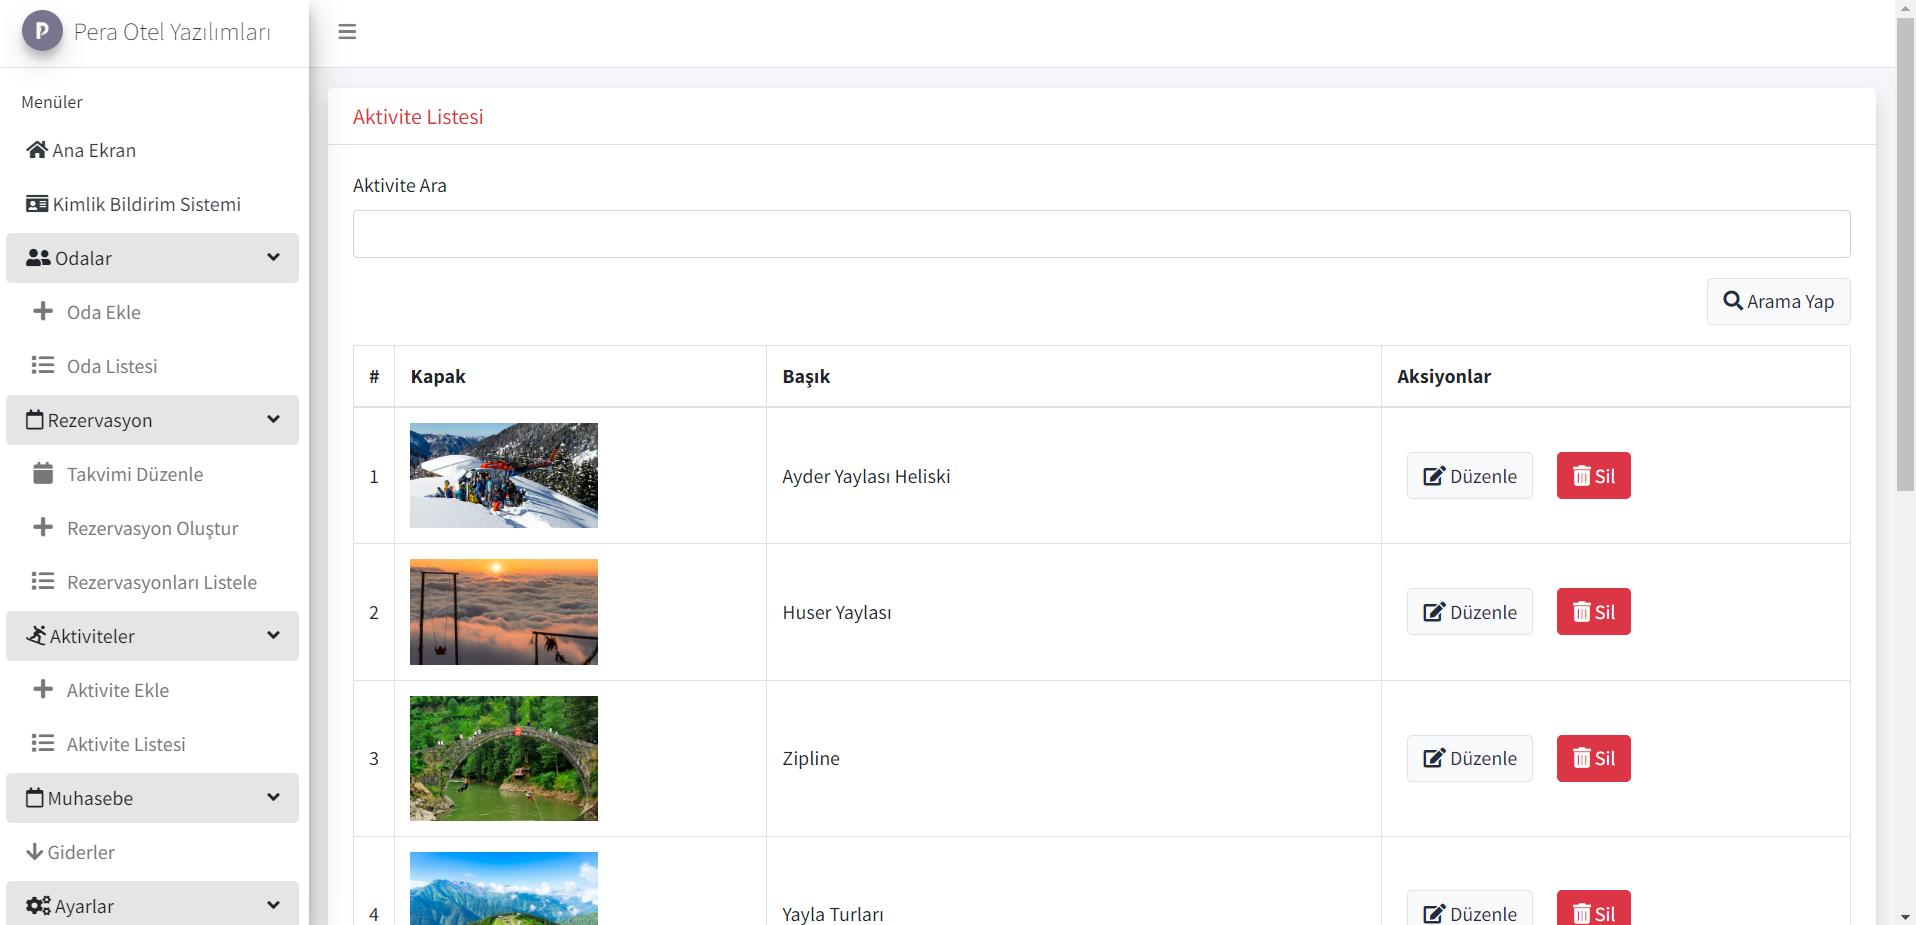
Task: Click the list icon next to Oda Listesi
Action: (43, 365)
